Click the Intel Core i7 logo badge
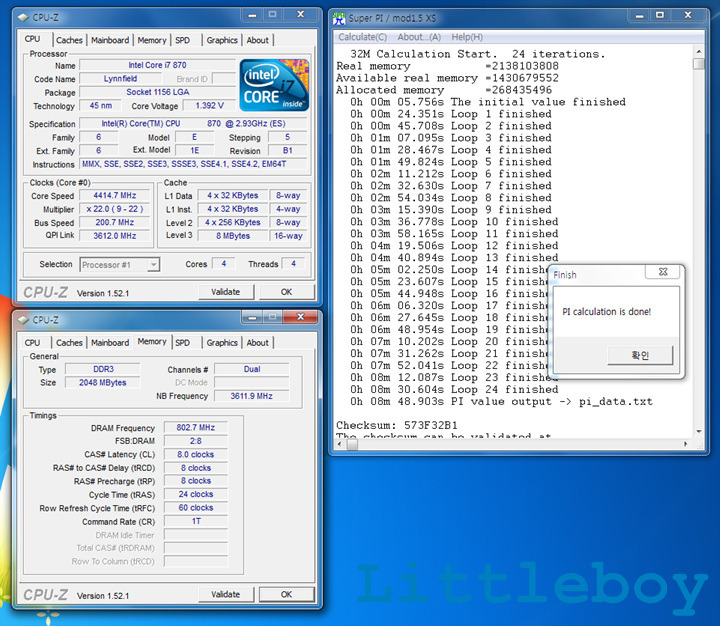 click(x=274, y=85)
